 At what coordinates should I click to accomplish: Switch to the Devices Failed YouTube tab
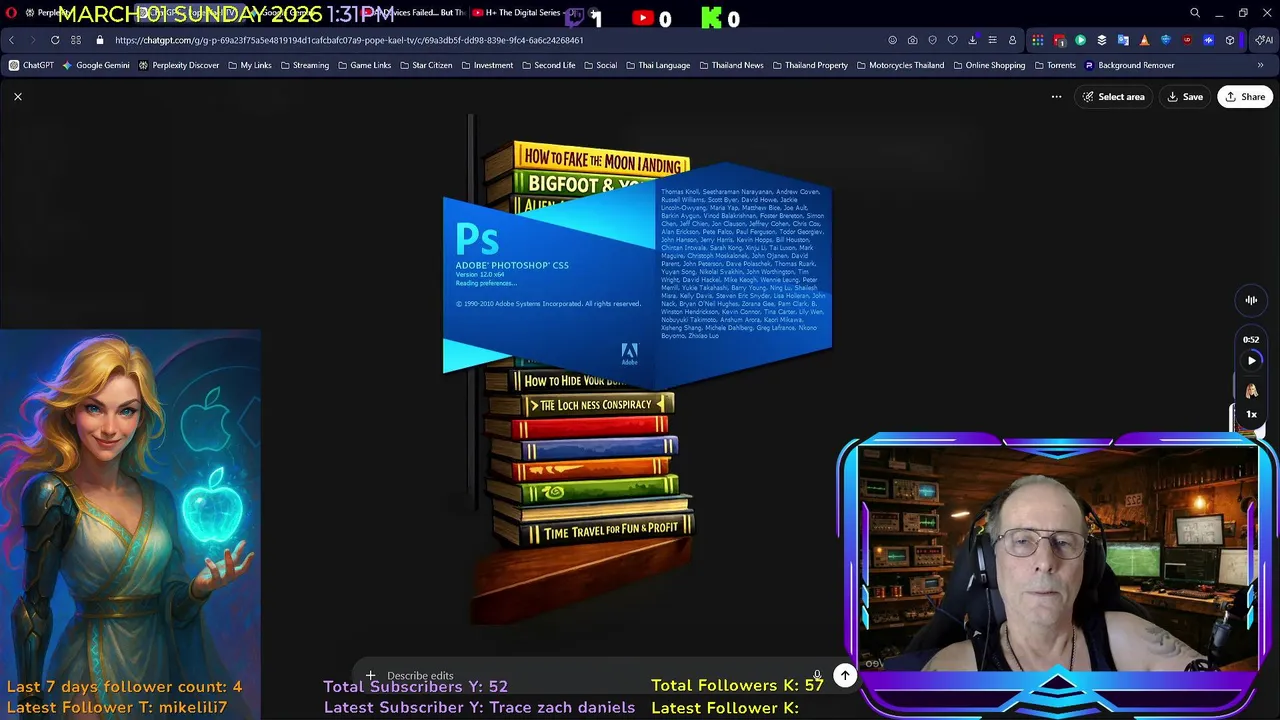pos(415,13)
